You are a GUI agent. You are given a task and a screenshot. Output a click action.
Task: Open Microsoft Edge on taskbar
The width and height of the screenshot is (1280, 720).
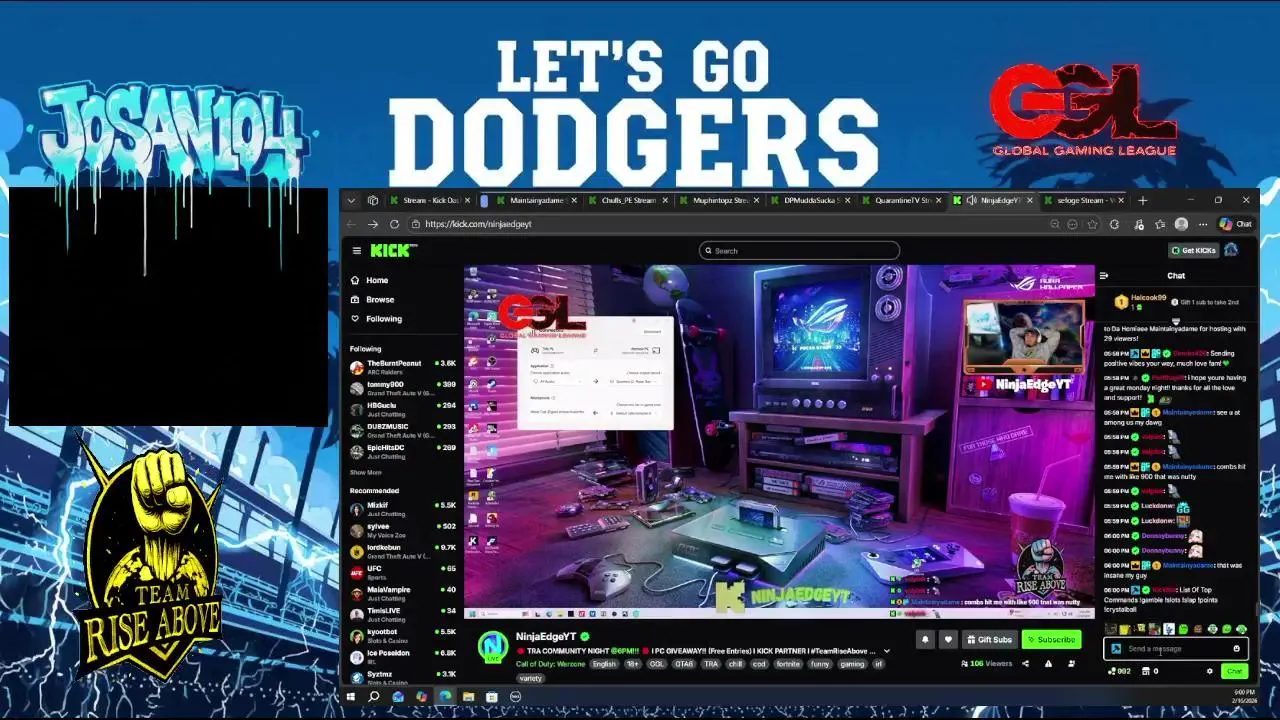(445, 696)
